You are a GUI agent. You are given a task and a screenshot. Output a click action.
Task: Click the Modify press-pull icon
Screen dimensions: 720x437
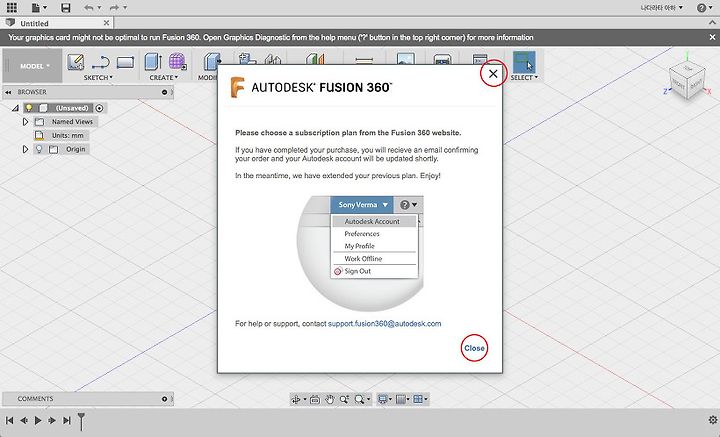click(x=212, y=62)
